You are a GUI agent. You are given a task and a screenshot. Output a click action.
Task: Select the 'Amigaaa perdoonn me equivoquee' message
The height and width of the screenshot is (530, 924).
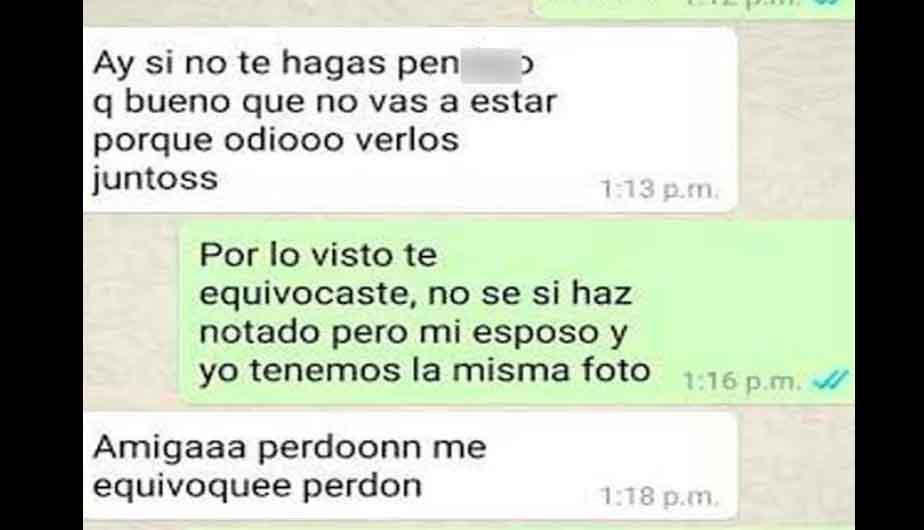(411, 466)
